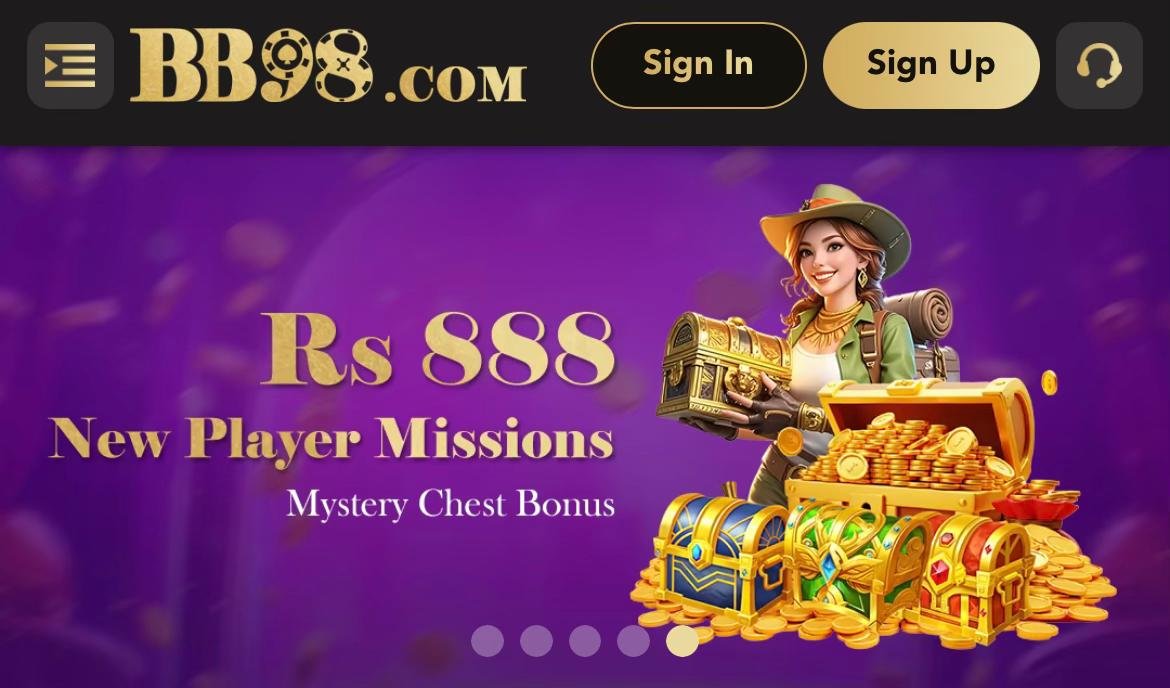Viewport: 1170px width, 688px height.
Task: Select the highlighted fifth carousel dot
Action: (x=682, y=641)
